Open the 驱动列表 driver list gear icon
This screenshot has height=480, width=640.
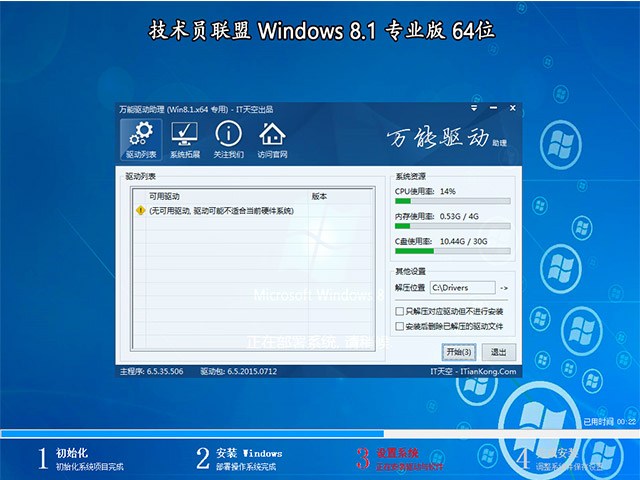(141, 139)
